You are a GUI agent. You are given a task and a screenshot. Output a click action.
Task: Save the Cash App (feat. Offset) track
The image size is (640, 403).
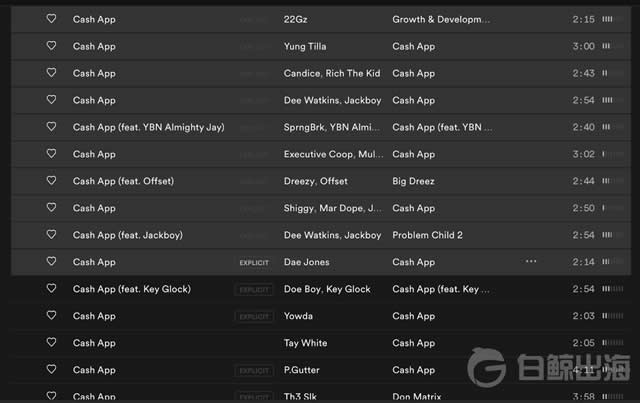pyautogui.click(x=51, y=181)
